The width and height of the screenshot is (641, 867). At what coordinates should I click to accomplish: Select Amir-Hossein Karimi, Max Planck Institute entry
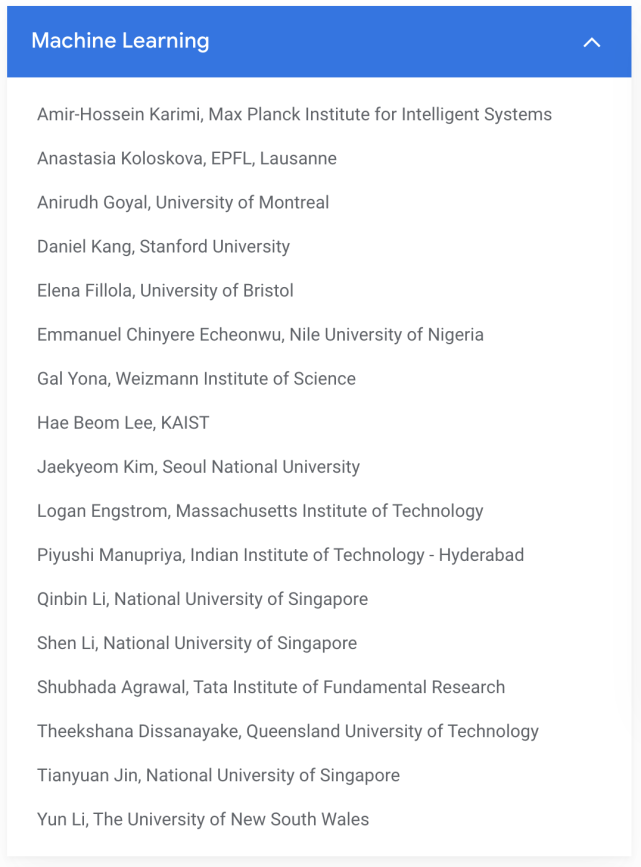tap(294, 114)
